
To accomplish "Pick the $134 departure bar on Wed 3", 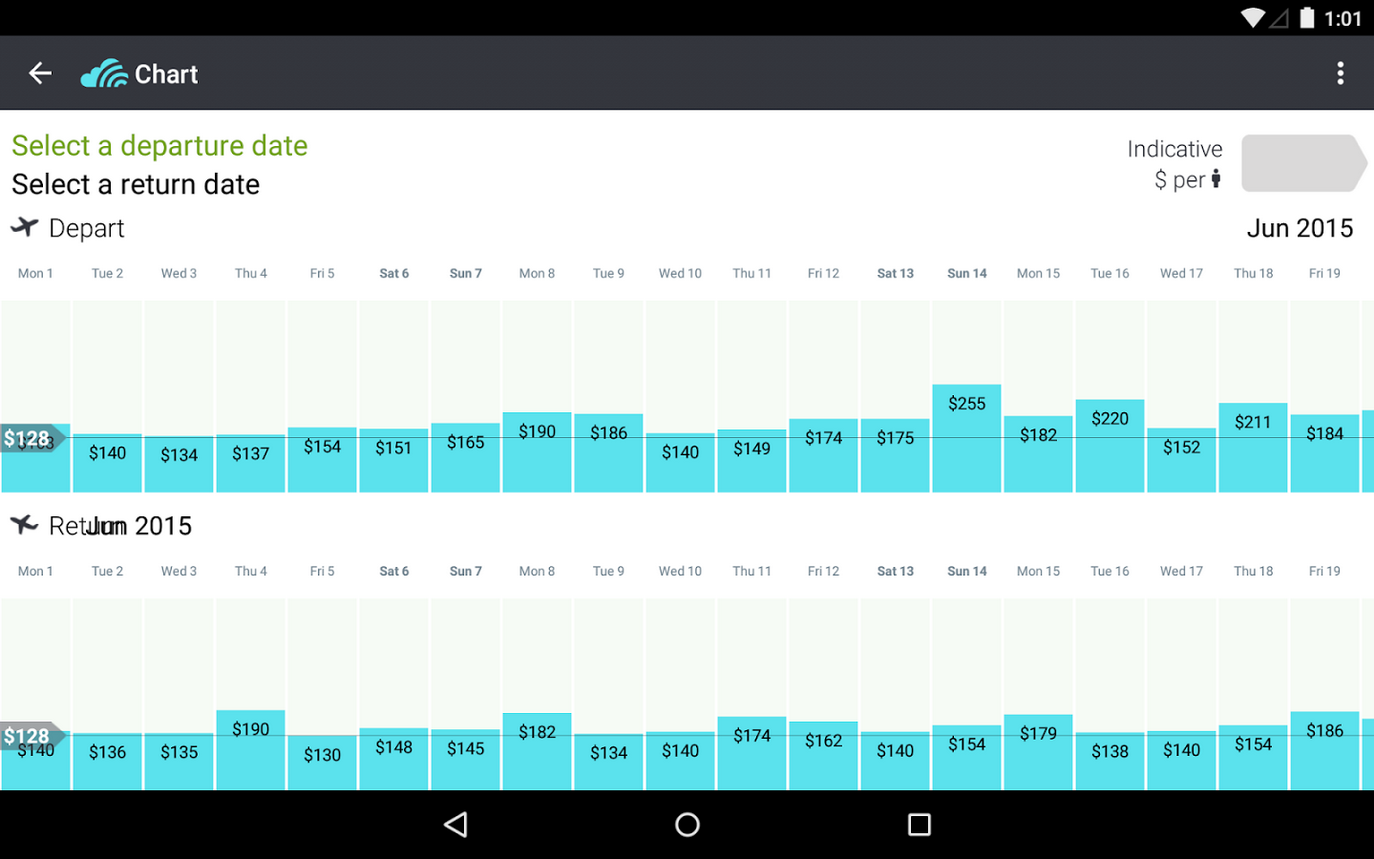I will click(x=179, y=464).
